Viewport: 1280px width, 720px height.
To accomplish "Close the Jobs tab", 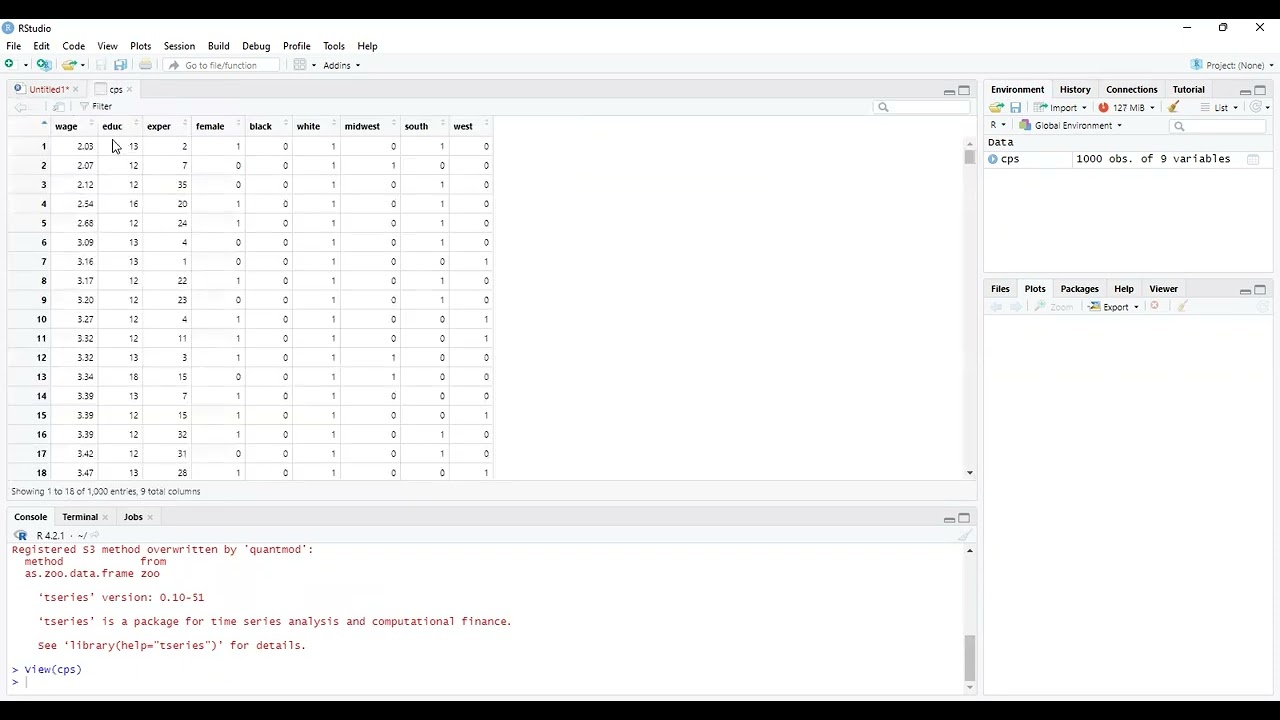I will click(150, 518).
